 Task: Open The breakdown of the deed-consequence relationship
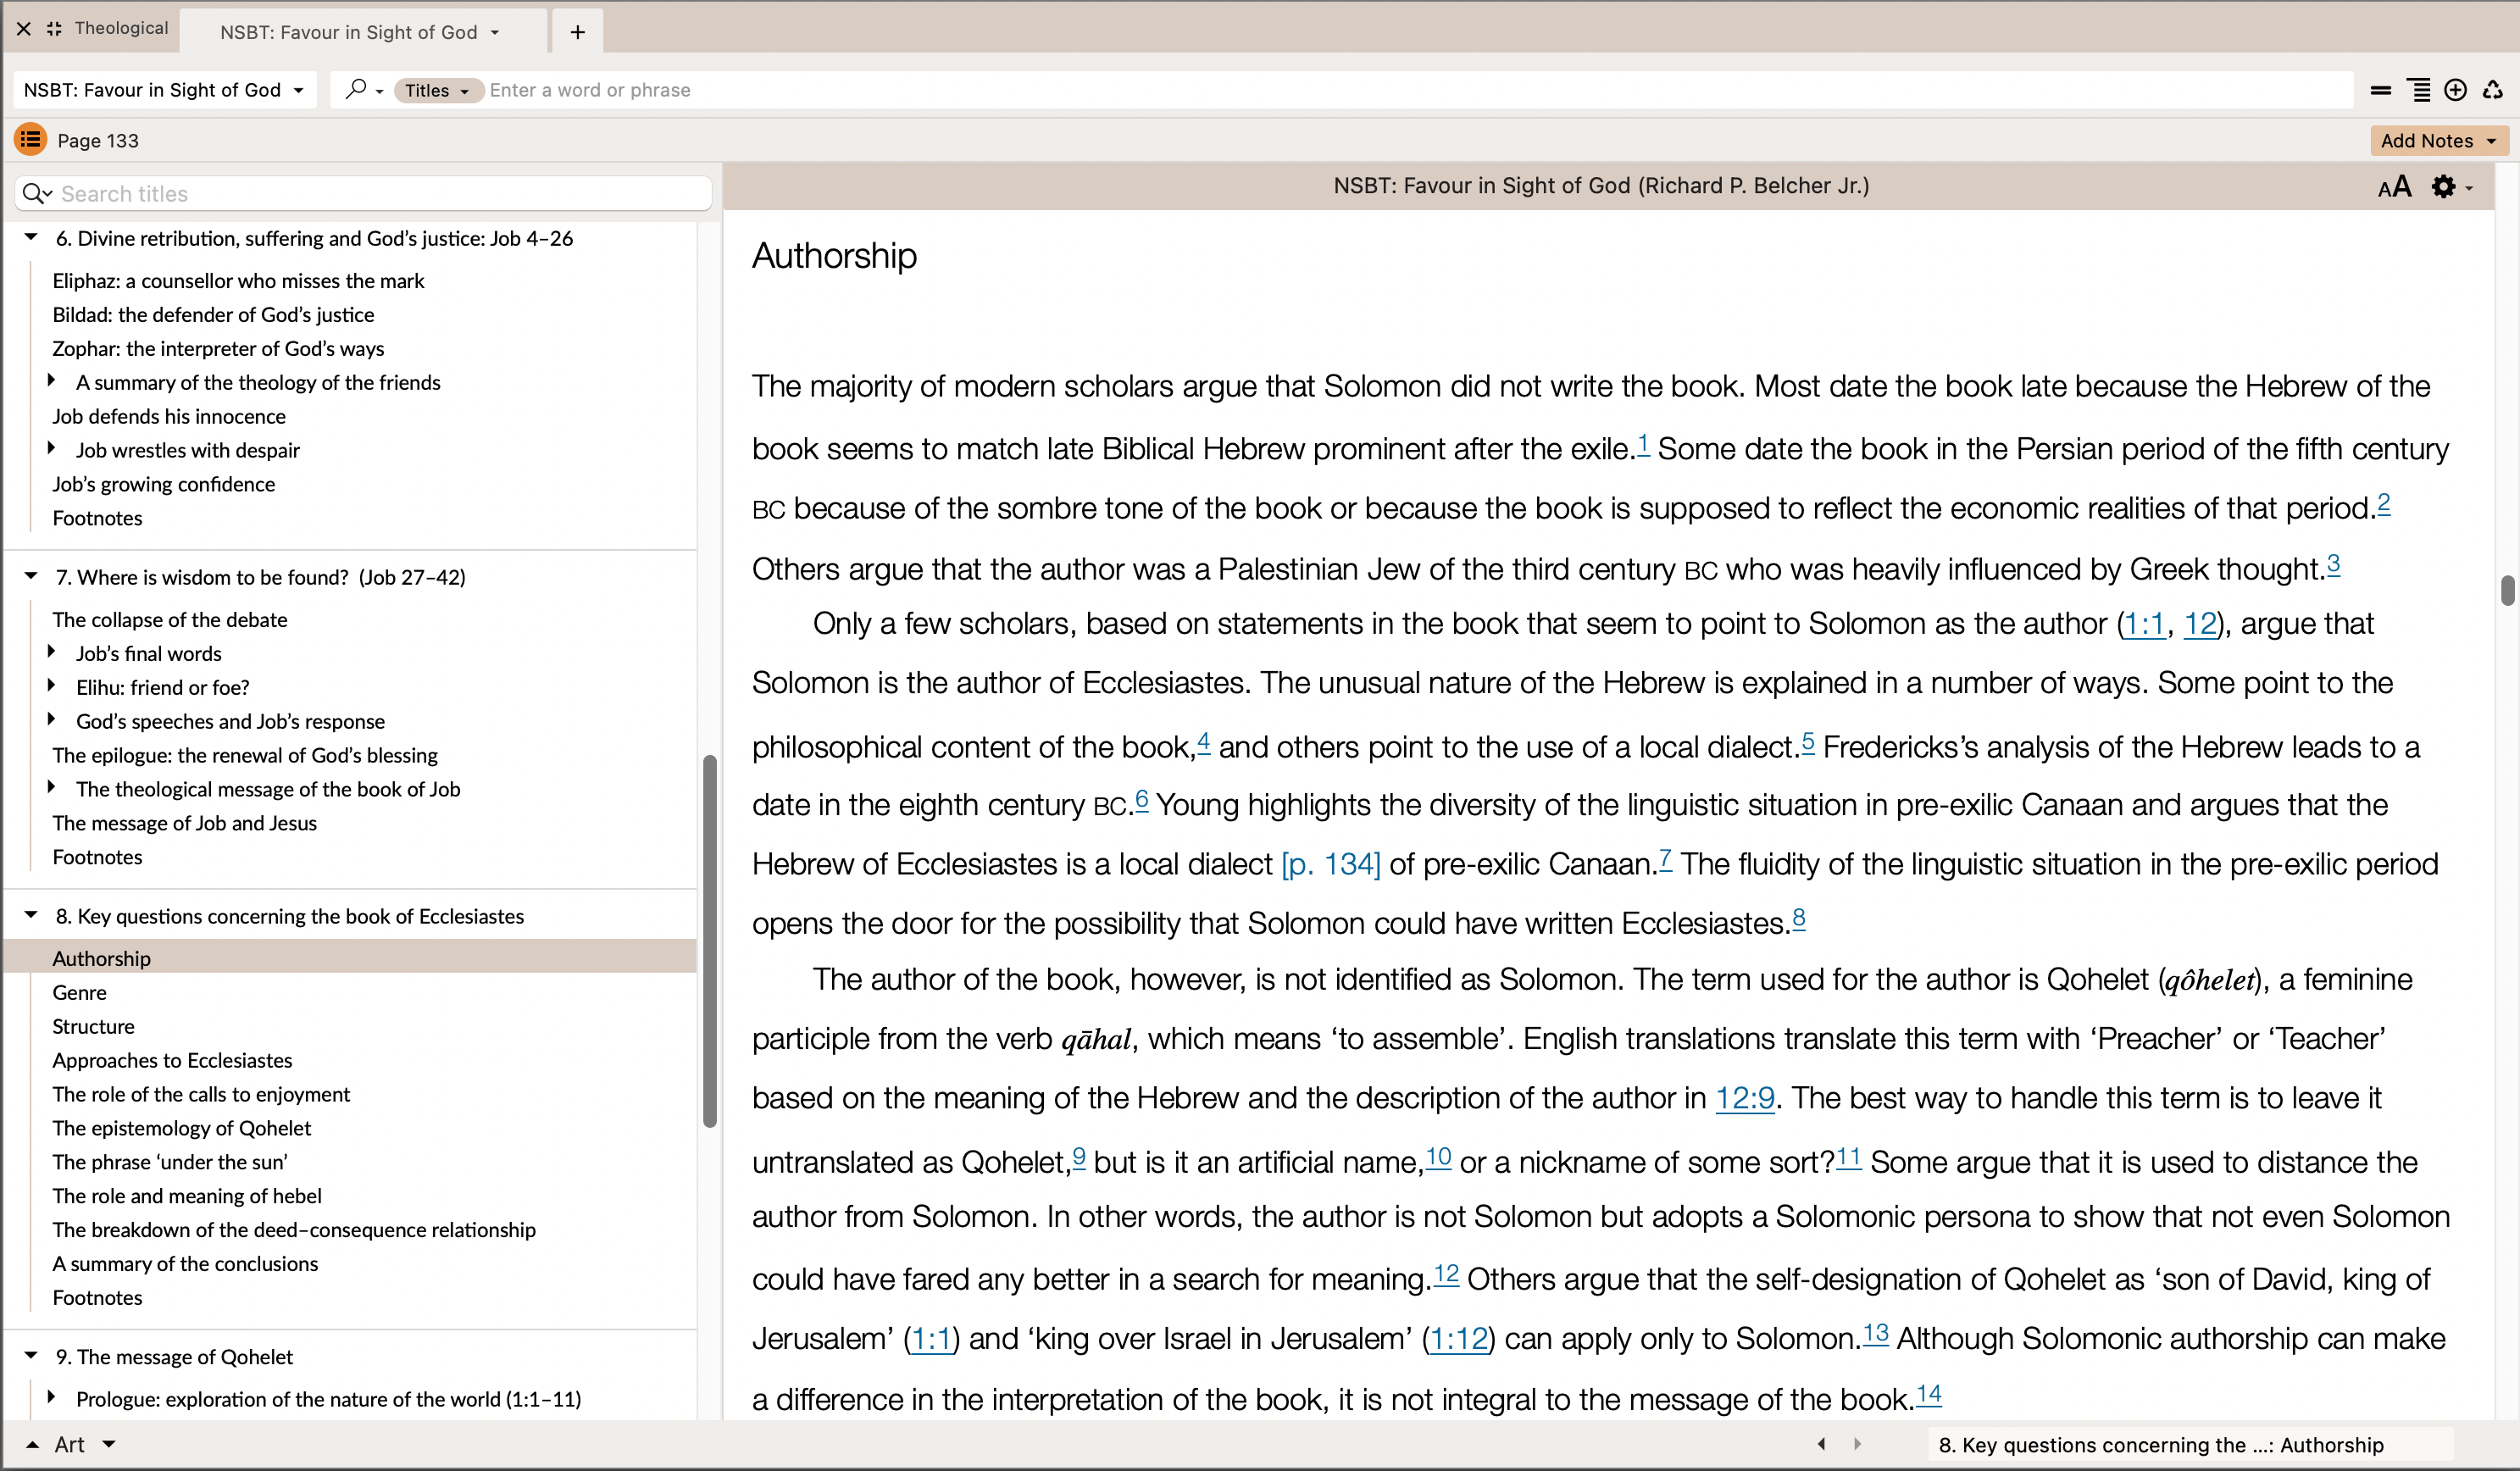click(x=294, y=1230)
